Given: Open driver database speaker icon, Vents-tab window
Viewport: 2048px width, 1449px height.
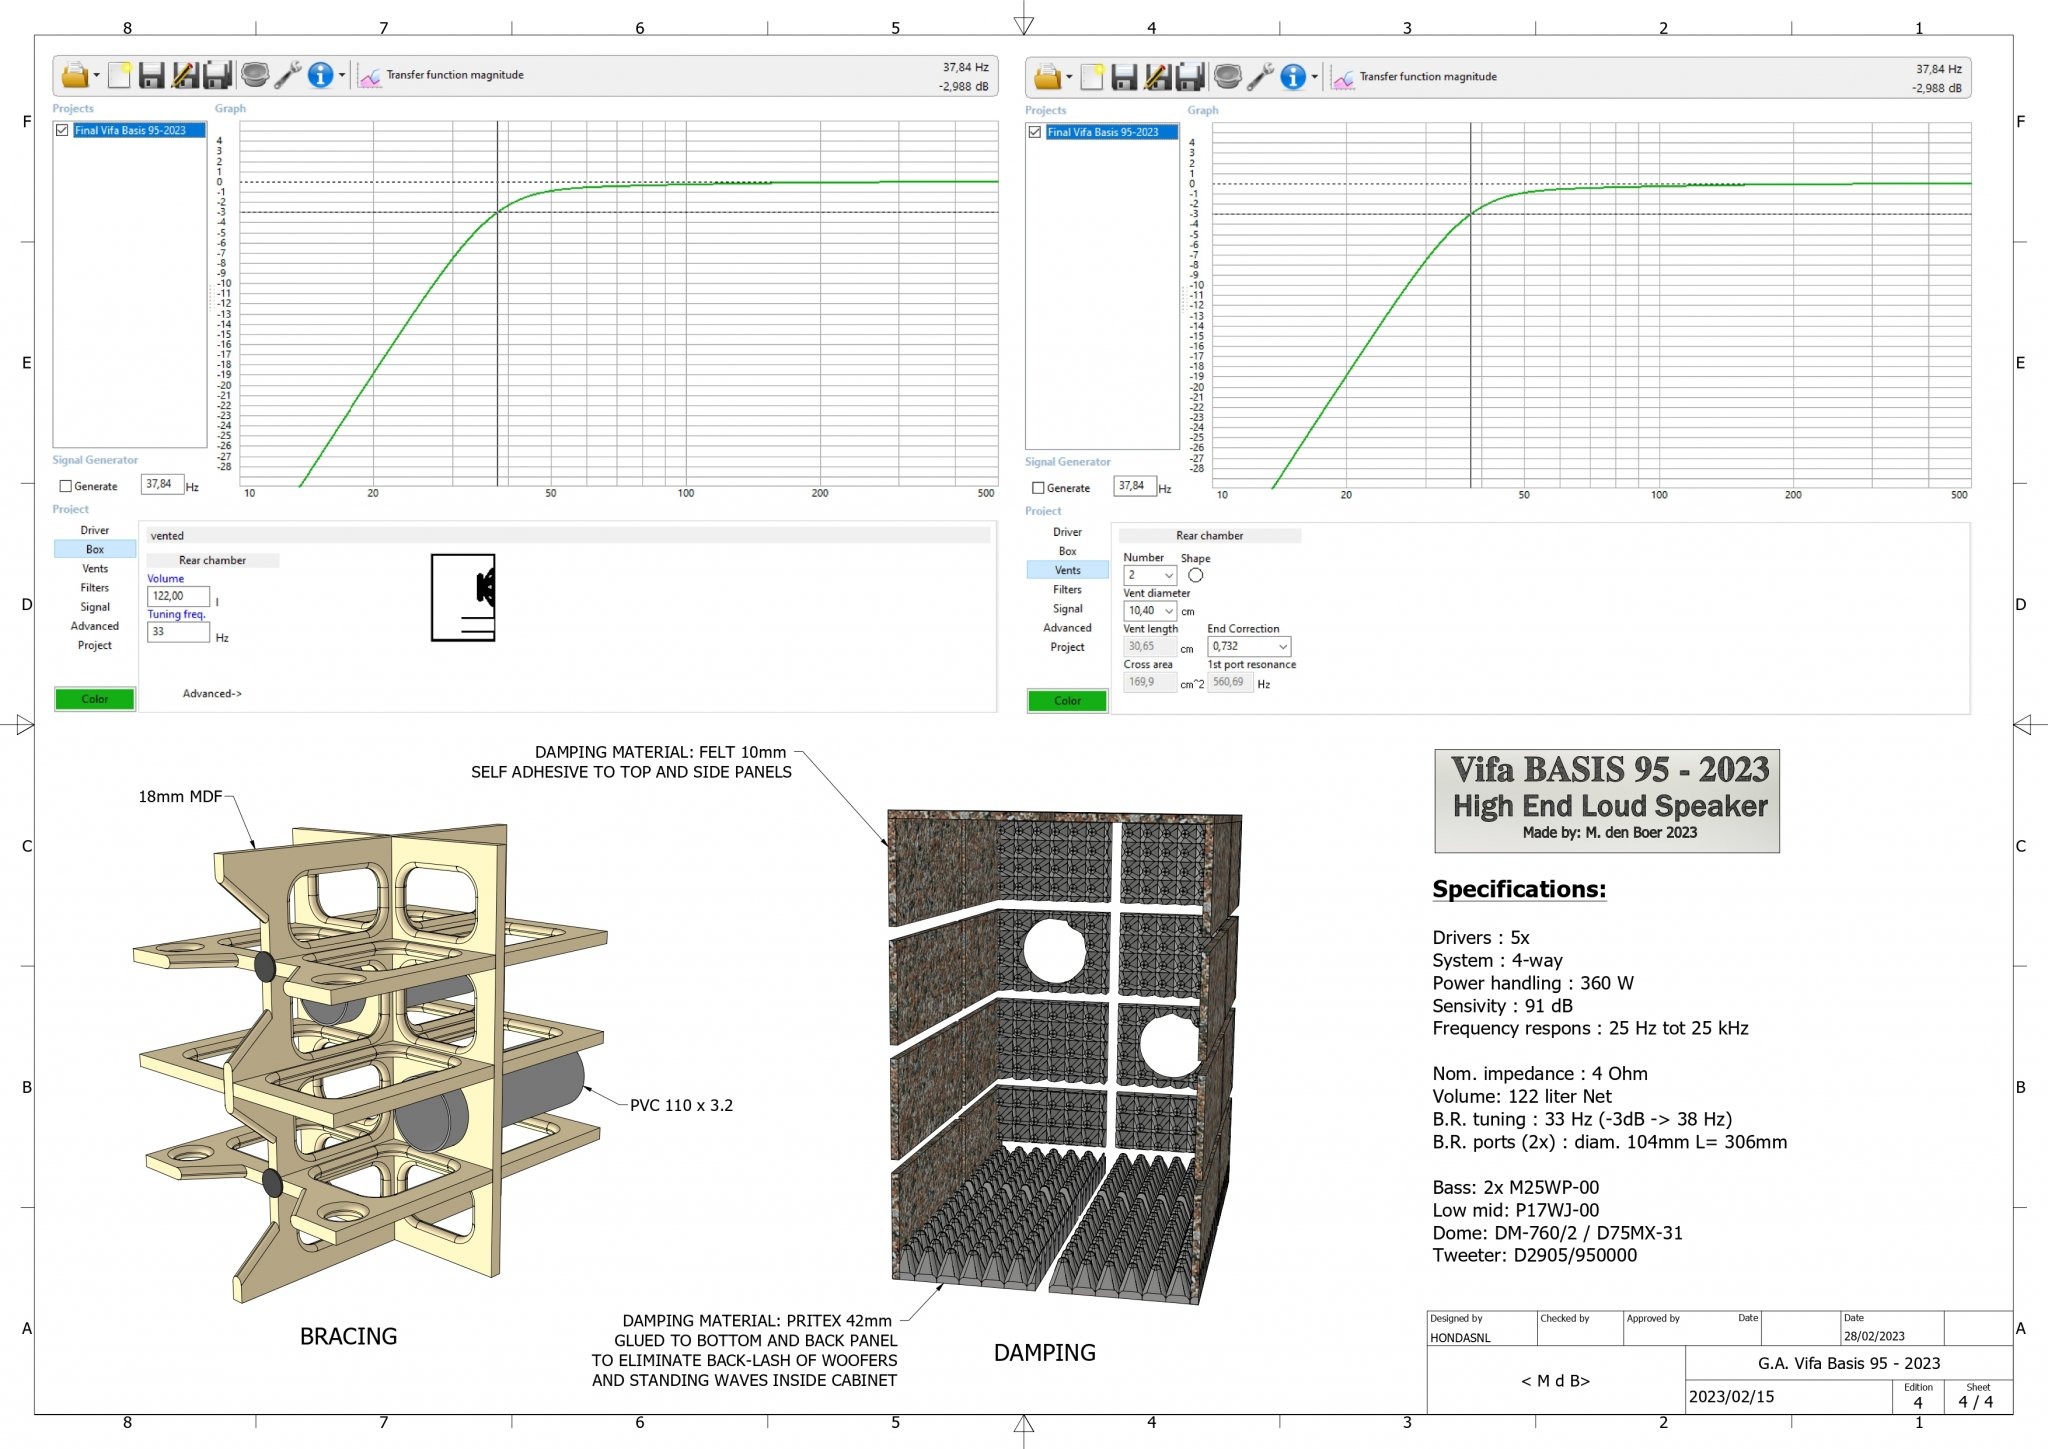Looking at the screenshot, I should click(x=1228, y=77).
